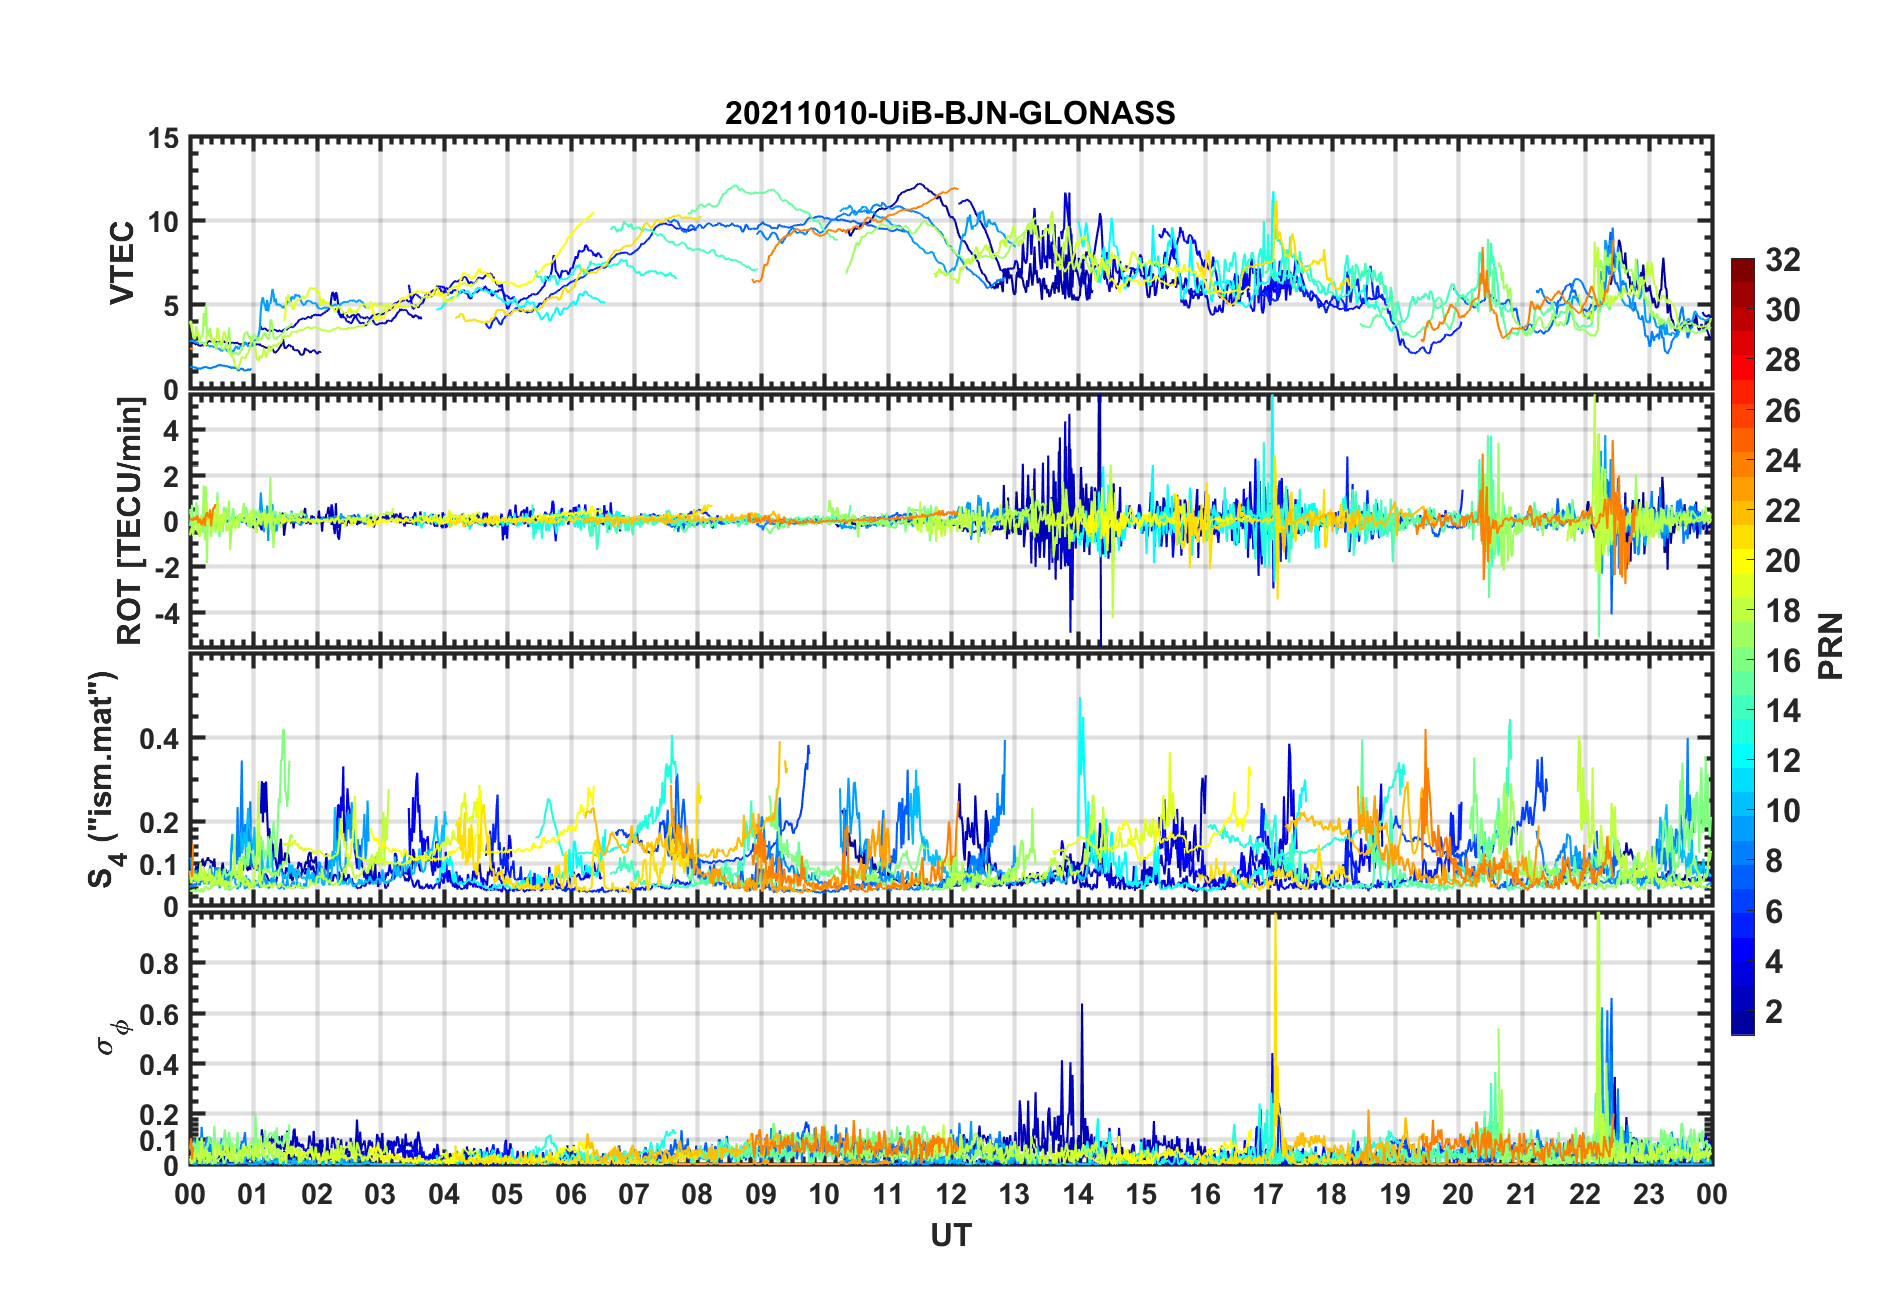The width and height of the screenshot is (1902, 1292).
Task: Click the VTEC tick label 15
Action: pyautogui.click(x=163, y=139)
